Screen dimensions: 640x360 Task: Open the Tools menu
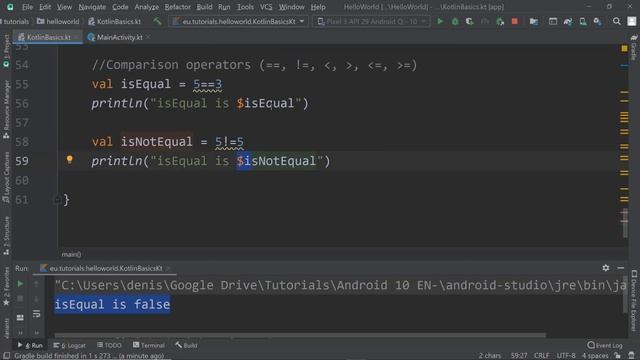point(245,7)
